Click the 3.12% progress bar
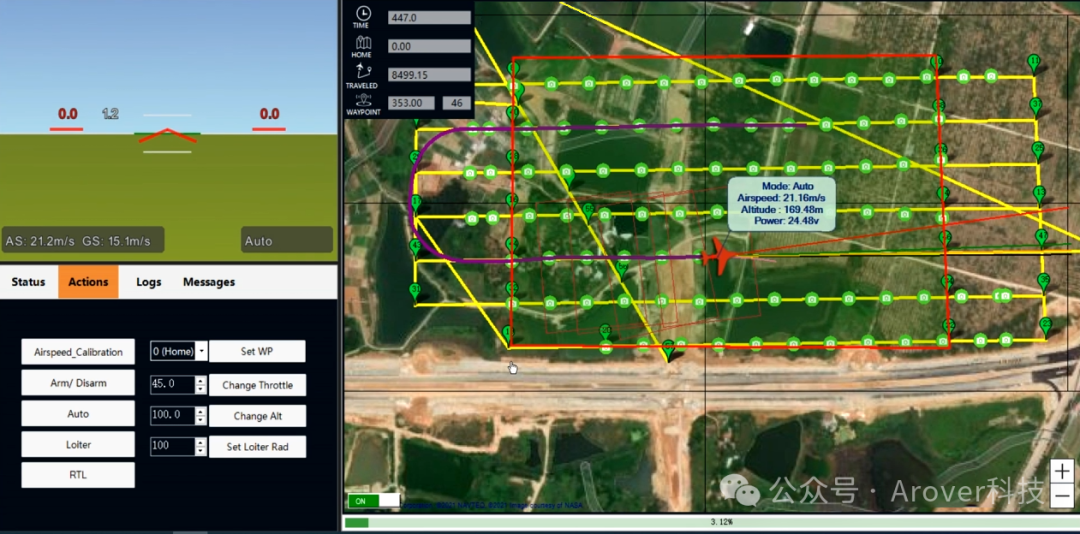Viewport: 1080px width, 534px height. pos(709,522)
